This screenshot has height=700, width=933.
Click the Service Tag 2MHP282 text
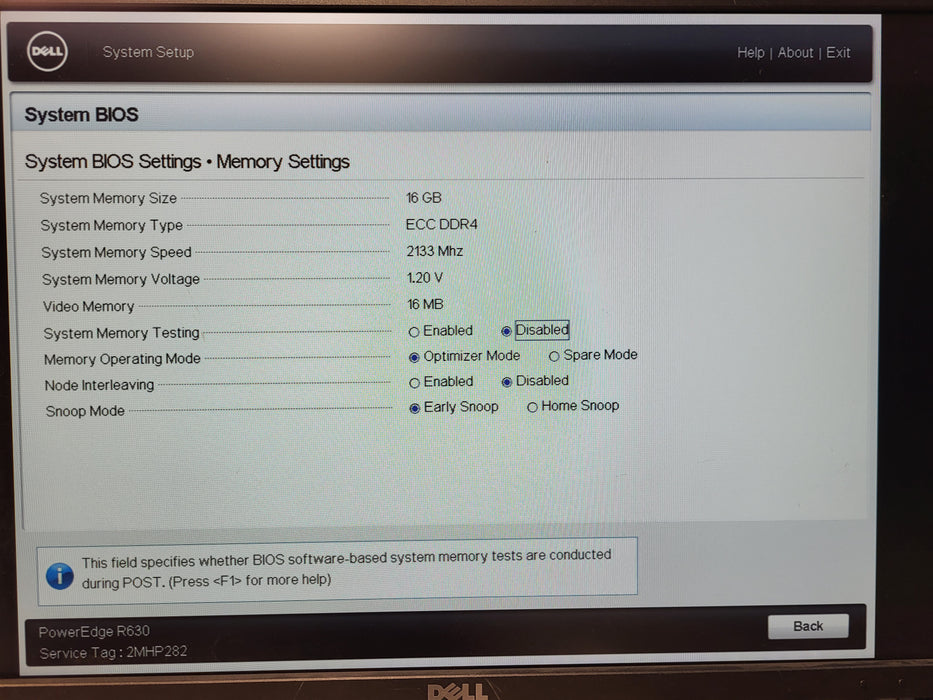pyautogui.click(x=113, y=652)
